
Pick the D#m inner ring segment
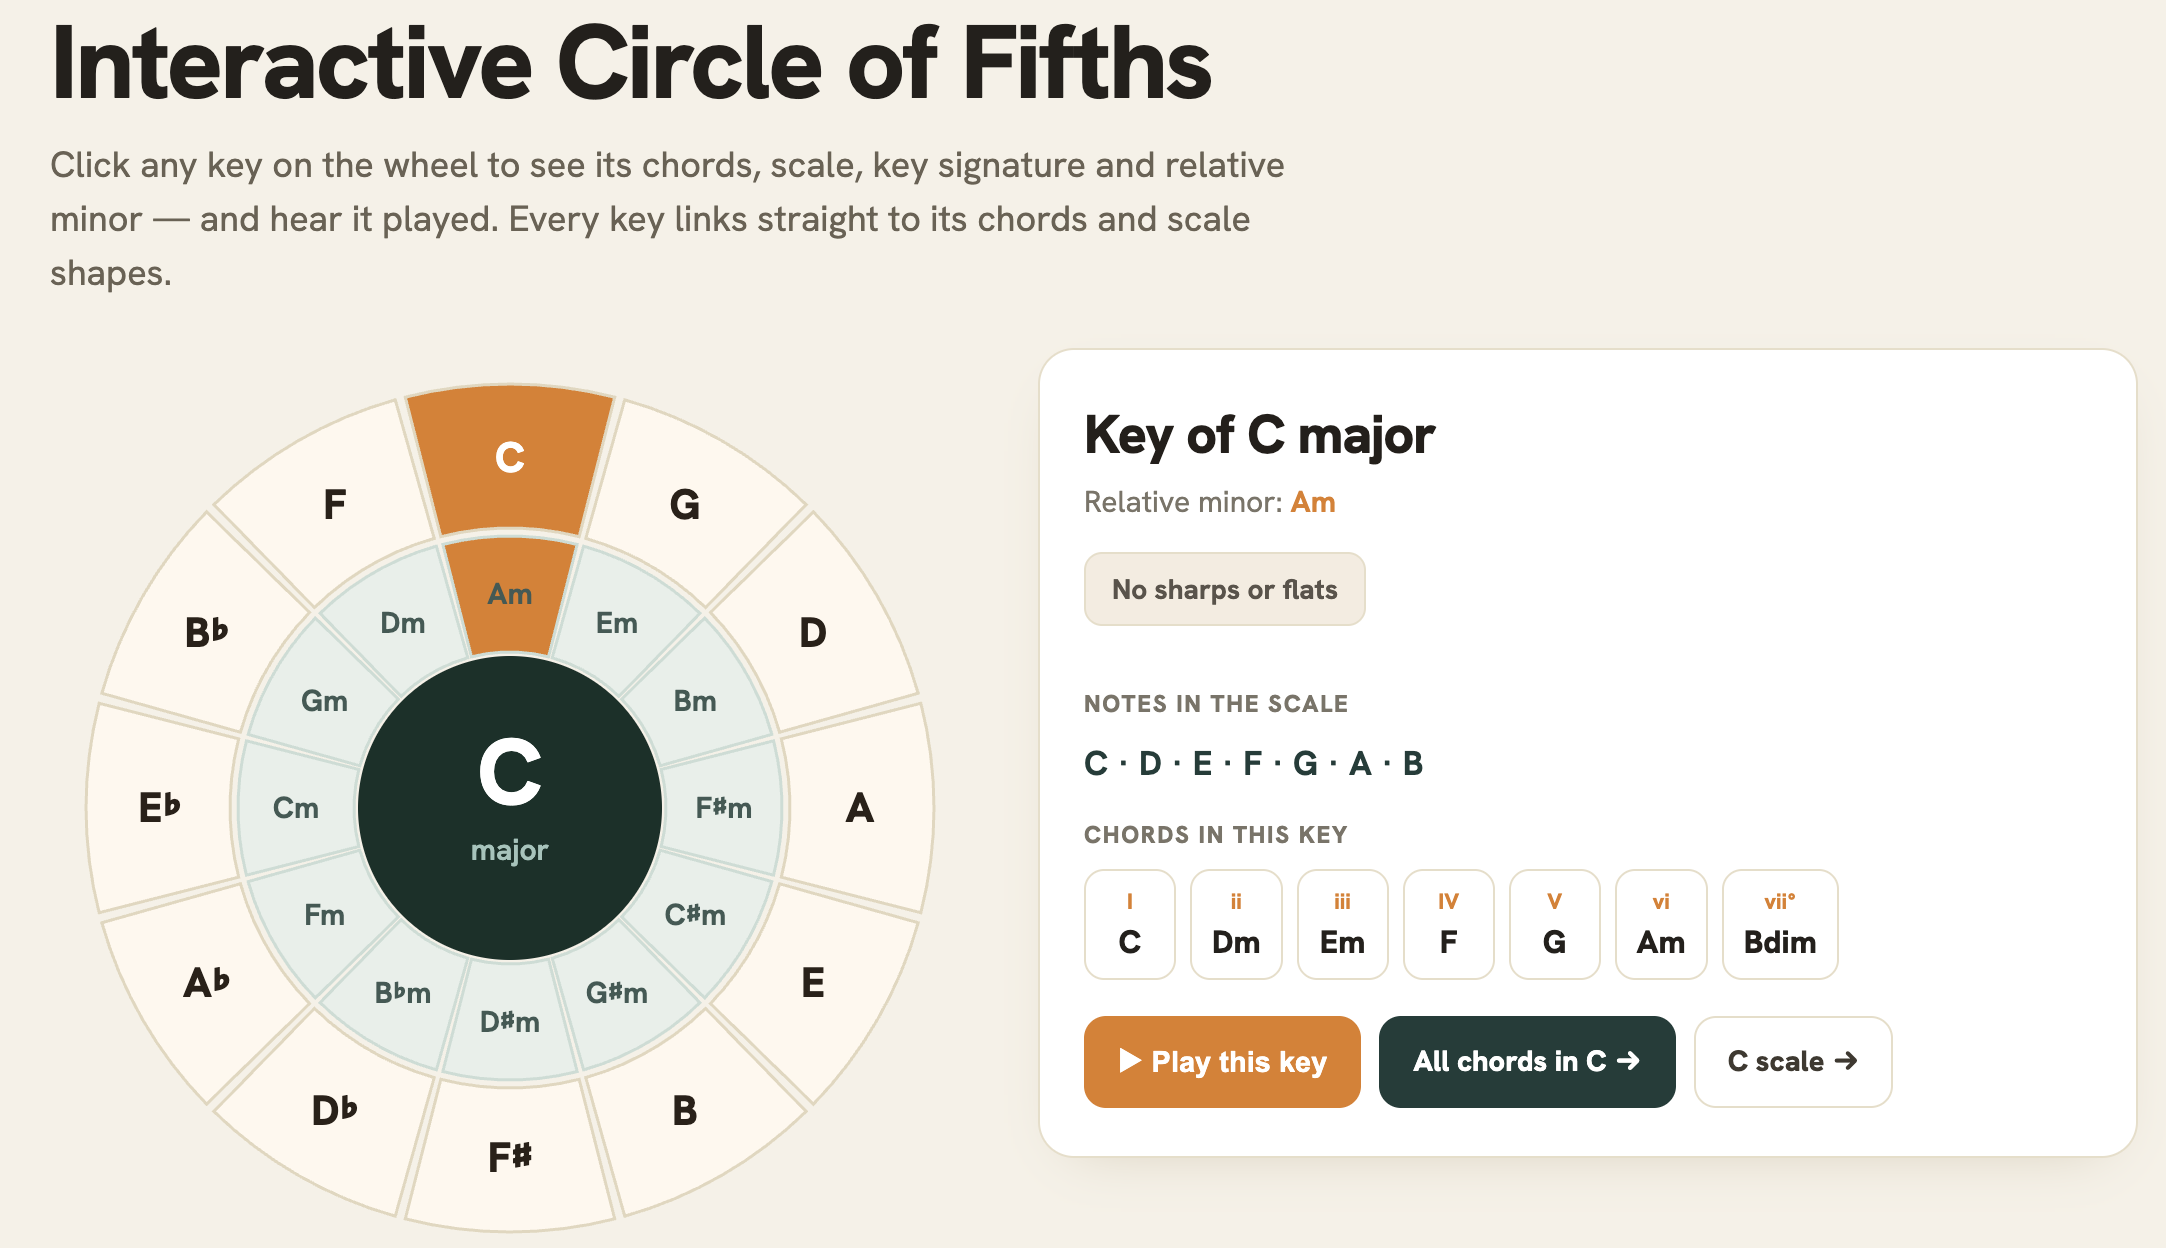point(510,1020)
